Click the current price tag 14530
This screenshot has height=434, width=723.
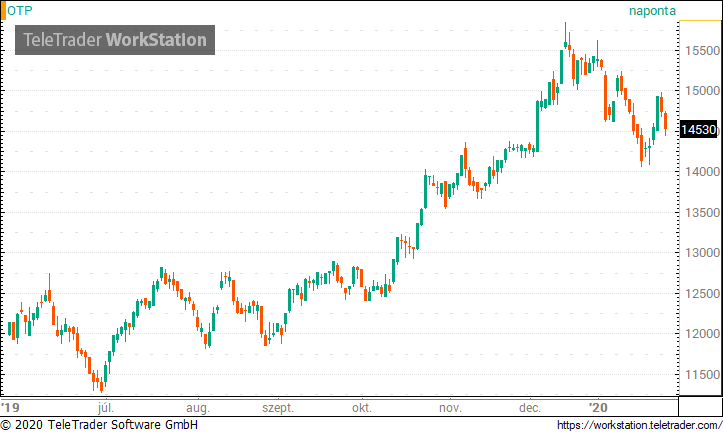coord(699,130)
